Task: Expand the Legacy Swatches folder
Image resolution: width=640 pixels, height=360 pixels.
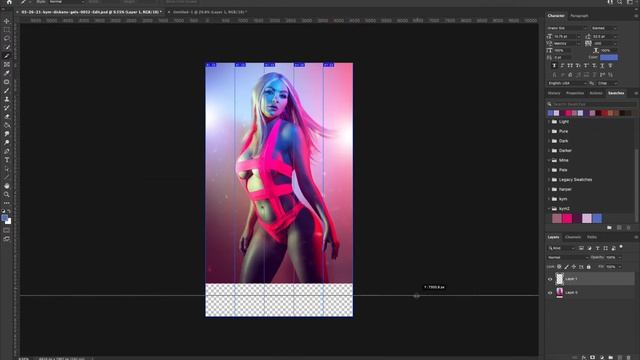Action: tap(549, 180)
